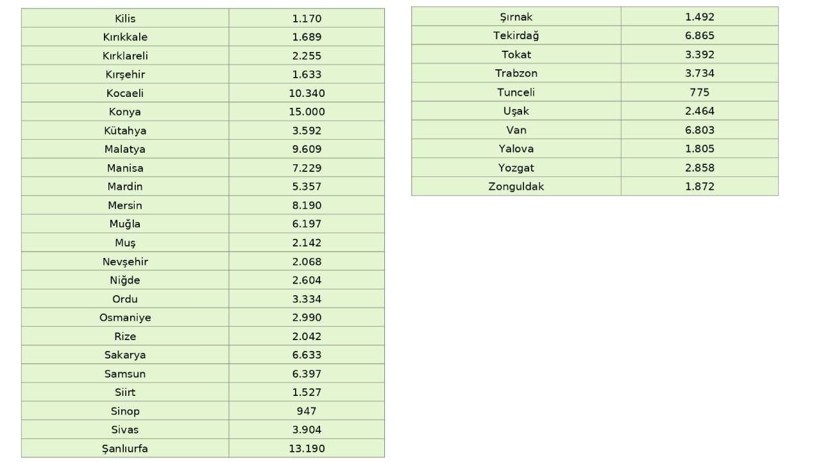Click the Şanlıurfa city cell
This screenshot has height=462, width=820.
[125, 449]
